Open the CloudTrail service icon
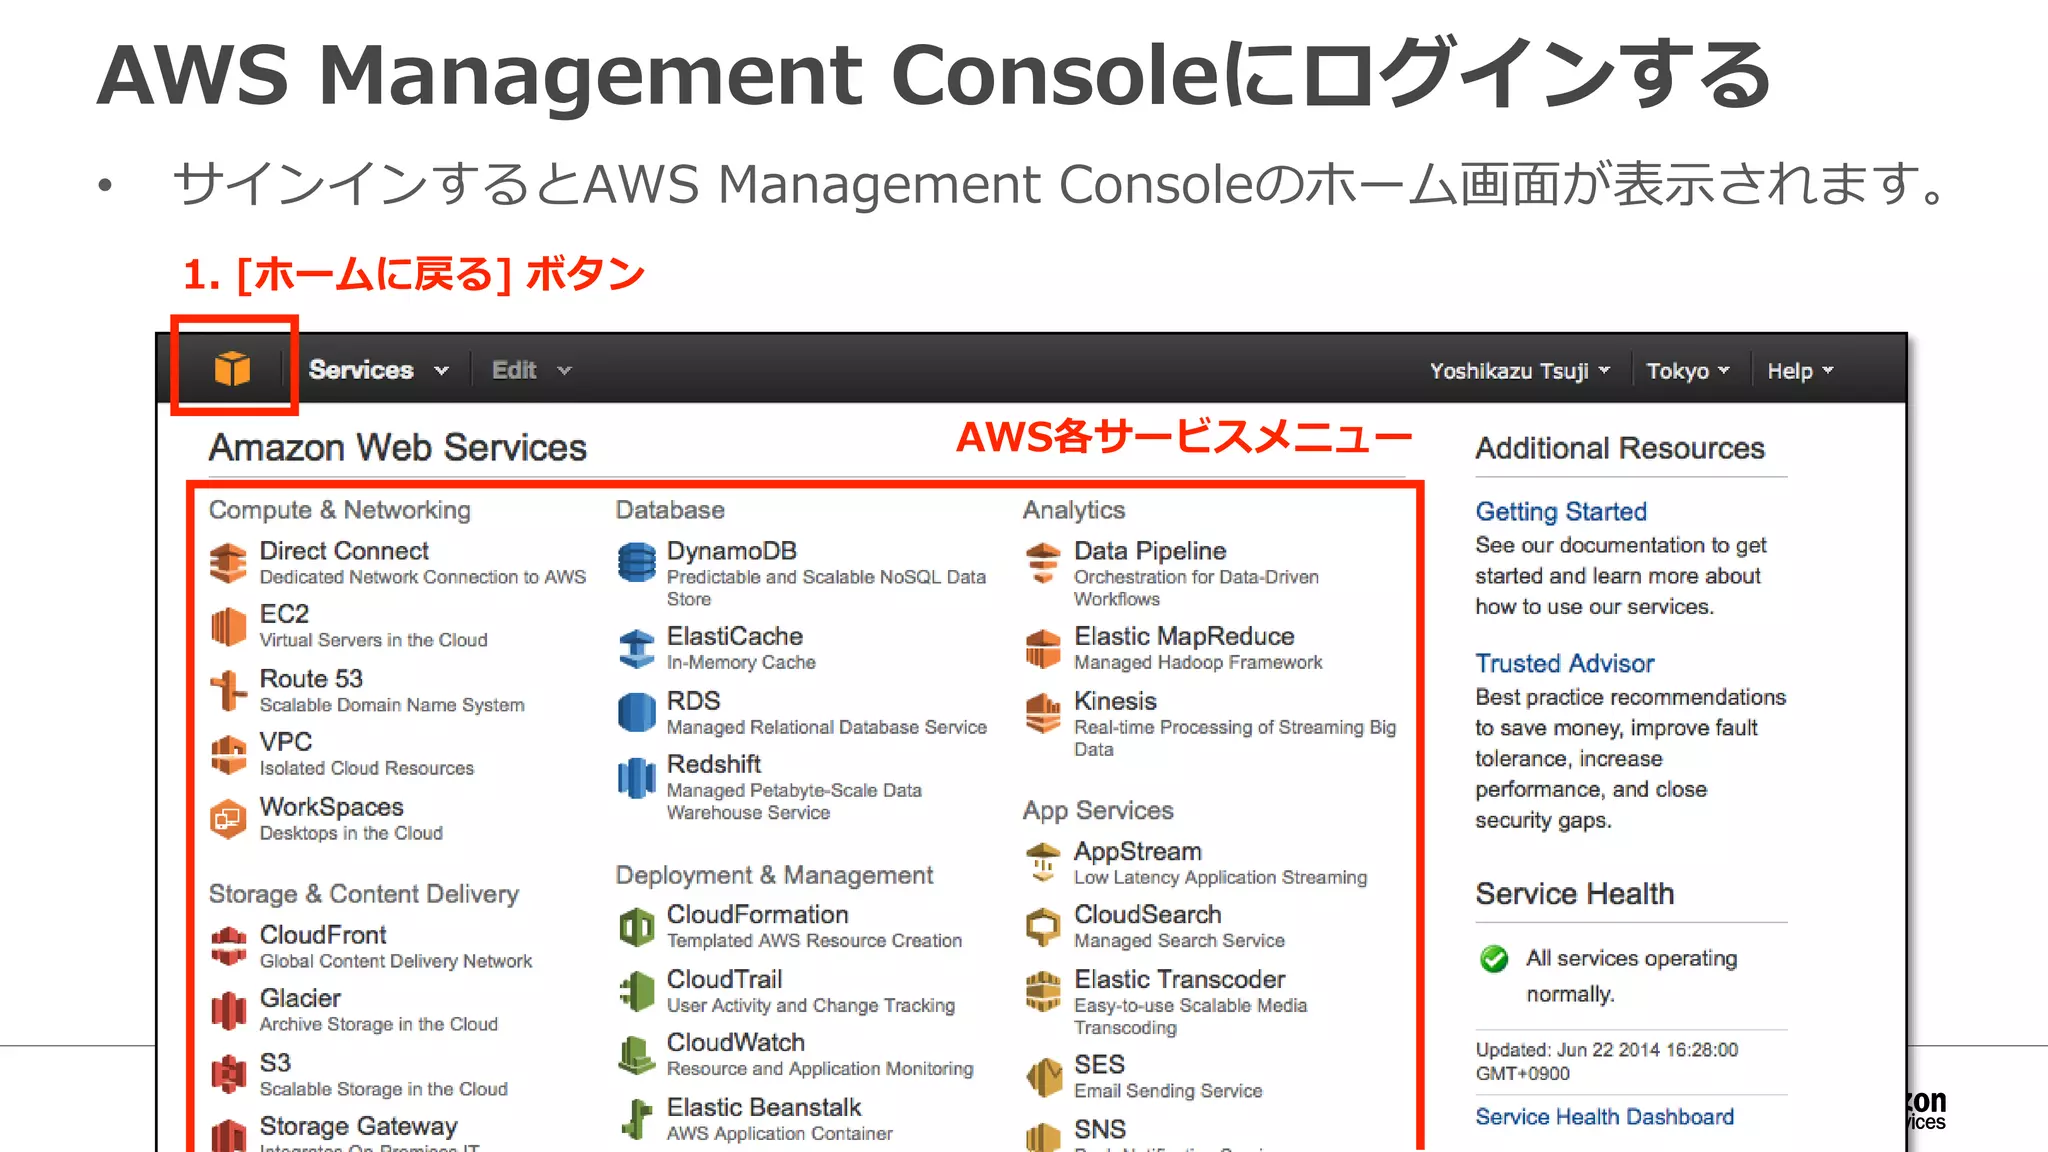 [x=636, y=991]
